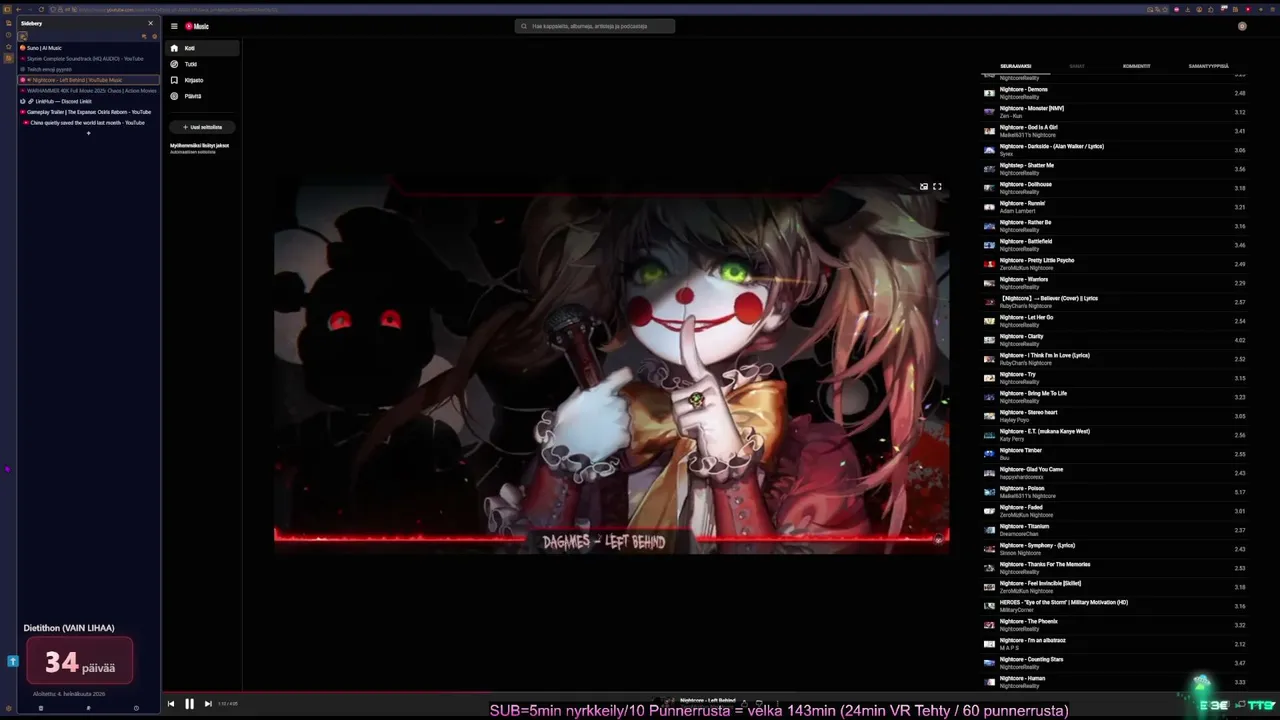Switch to WARHAMMER 40K Full Movie tab
Viewport: 1280px width, 720px height.
point(88,91)
